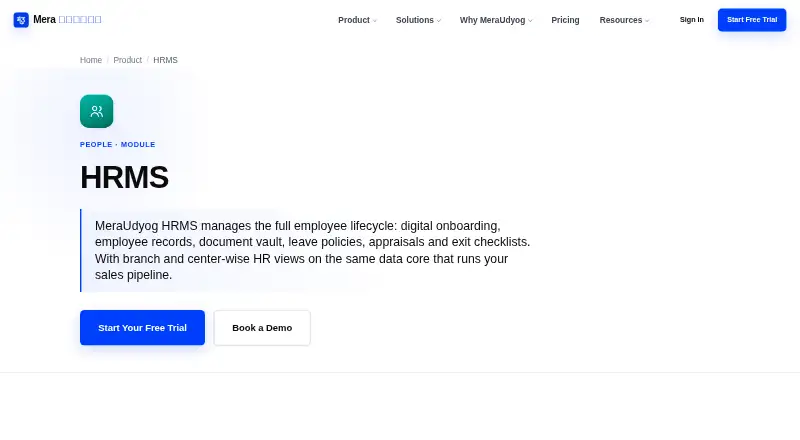Click the HRMS breadcrumb item
The height and width of the screenshot is (440, 800).
[165, 60]
